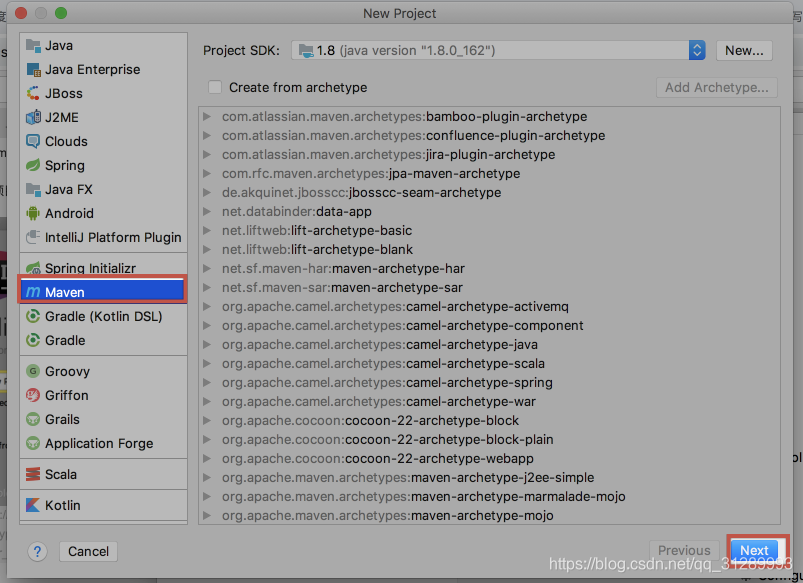Expand bamboo-plugin-archetype entry
The height and width of the screenshot is (583, 803).
207,116
